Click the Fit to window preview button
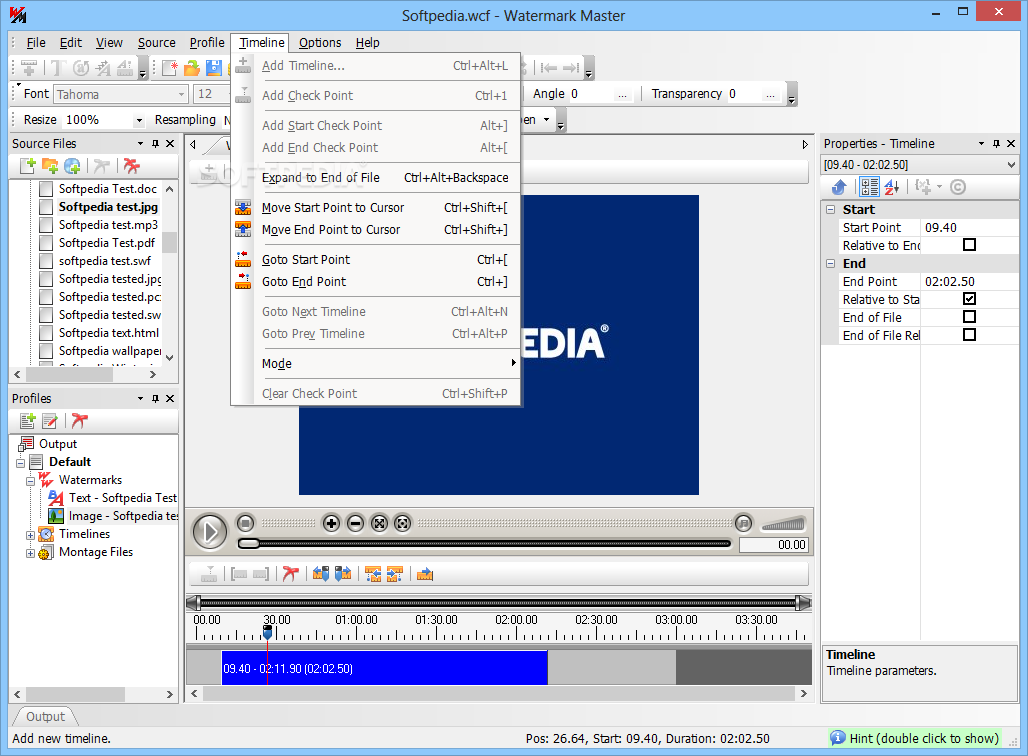Image resolution: width=1028 pixels, height=756 pixels. pos(379,523)
